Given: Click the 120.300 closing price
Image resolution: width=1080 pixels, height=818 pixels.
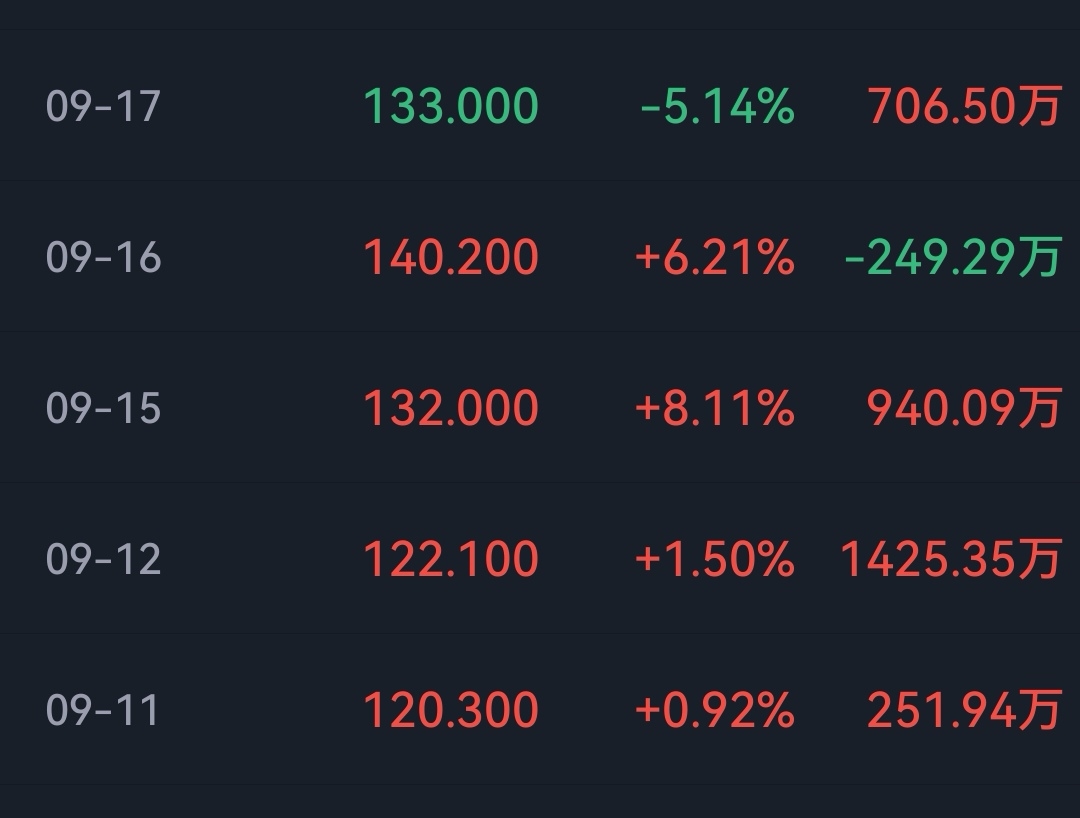Looking at the screenshot, I should click(x=450, y=711).
